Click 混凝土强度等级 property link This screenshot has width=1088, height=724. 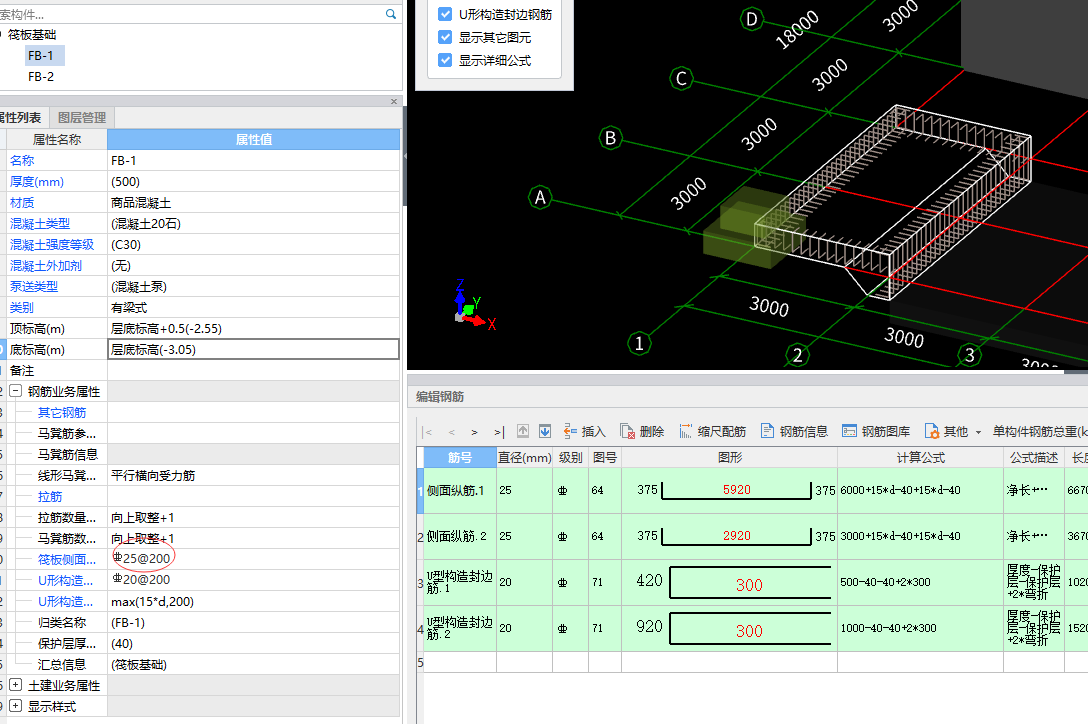tap(51, 244)
